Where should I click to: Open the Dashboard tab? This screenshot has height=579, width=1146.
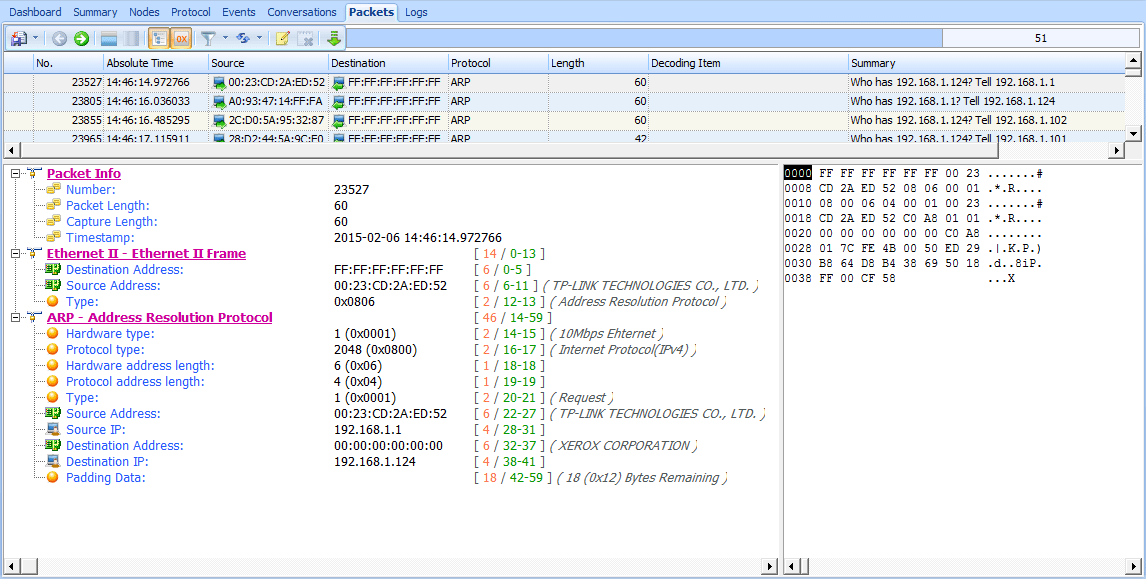tap(35, 12)
